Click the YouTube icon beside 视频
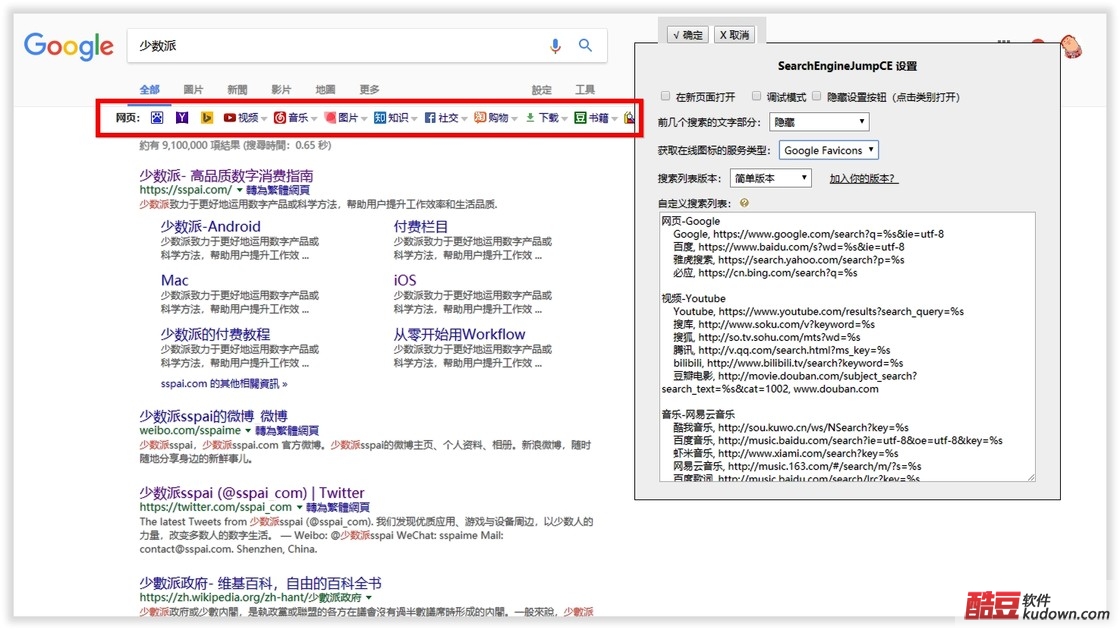The image size is (1120, 630). click(x=229, y=118)
